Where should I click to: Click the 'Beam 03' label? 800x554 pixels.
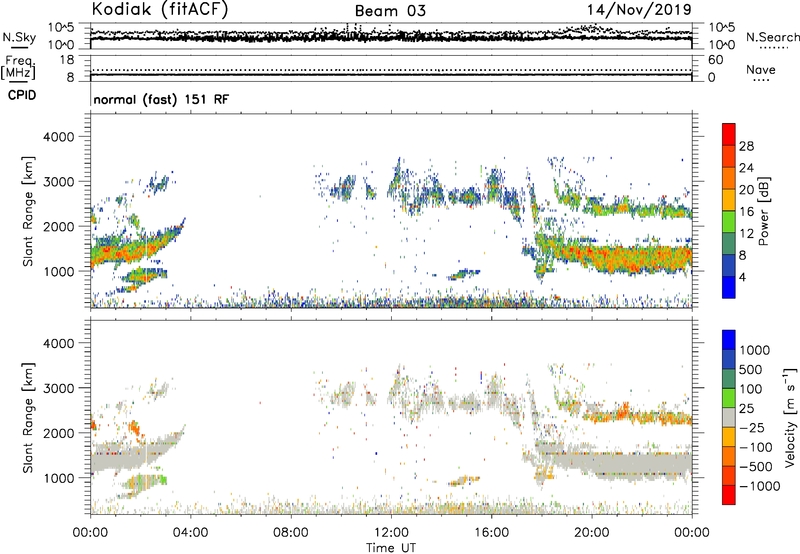tap(390, 11)
